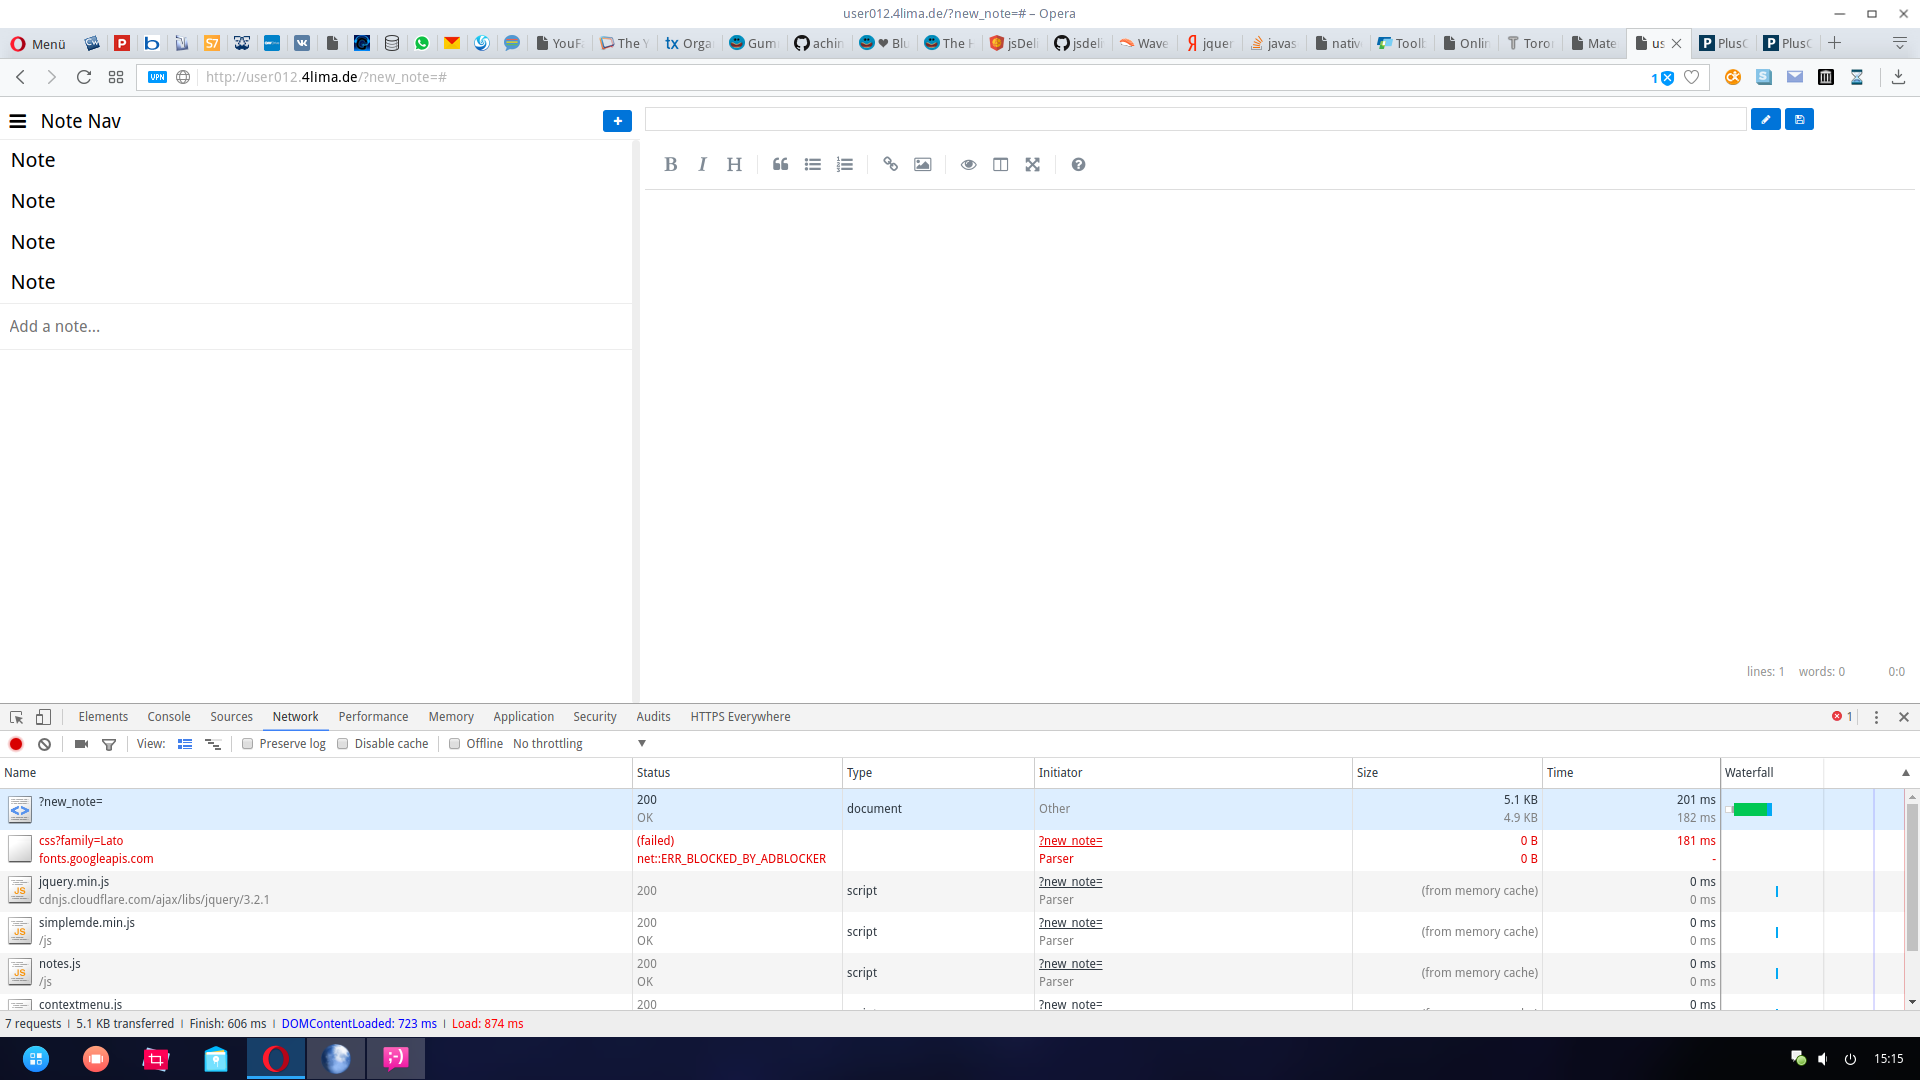
Task: Open the Application devtools tab
Action: pos(523,717)
